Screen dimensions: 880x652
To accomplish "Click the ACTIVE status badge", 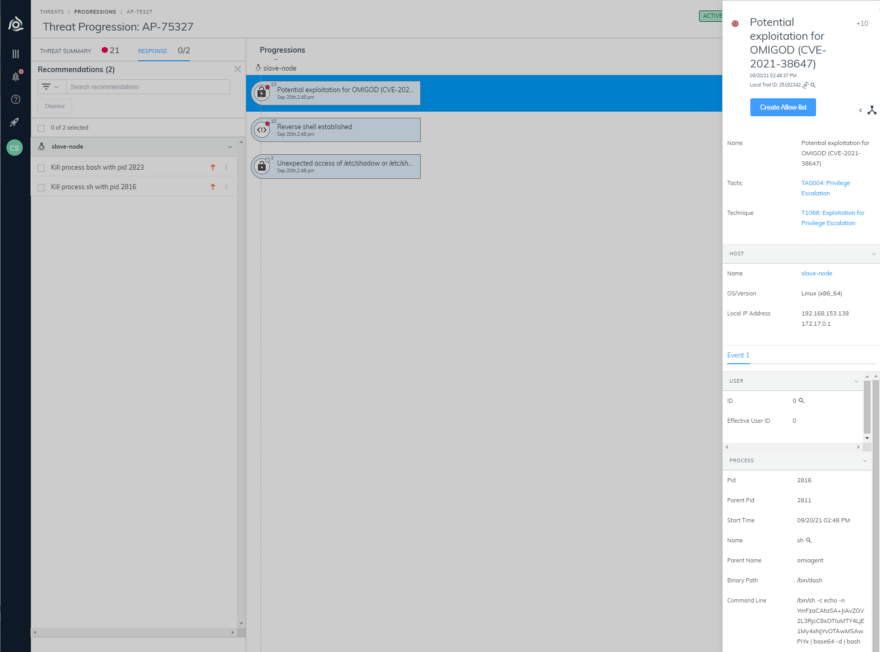I will (711, 16).
